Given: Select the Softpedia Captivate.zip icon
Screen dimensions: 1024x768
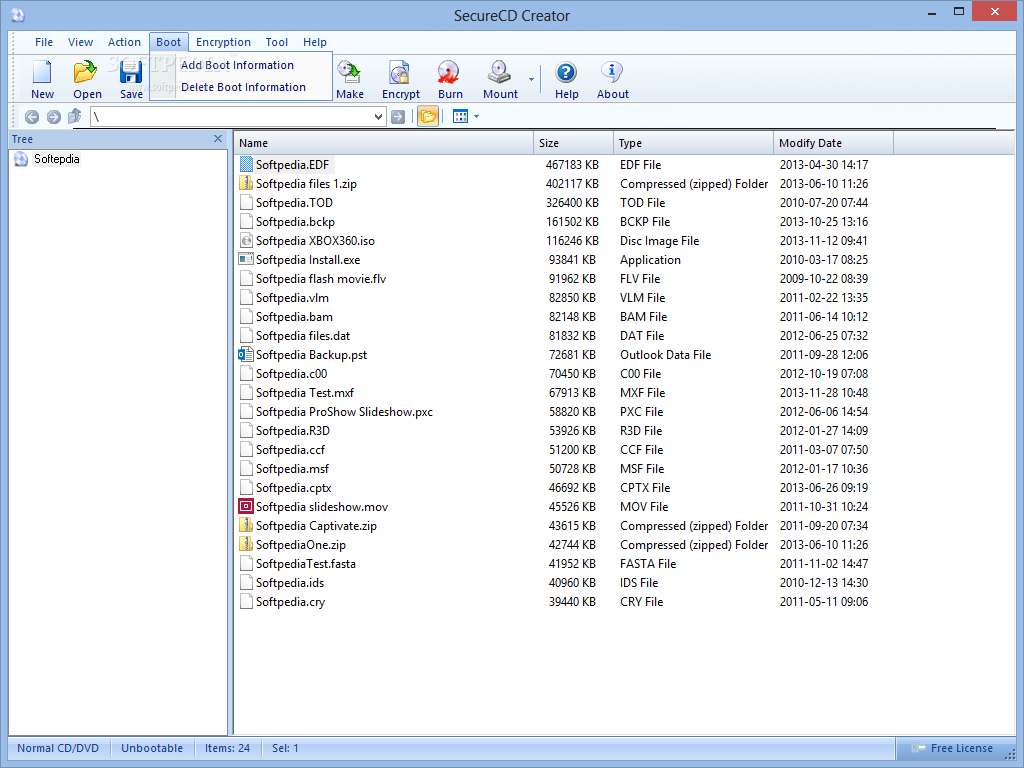Looking at the screenshot, I should click(246, 525).
